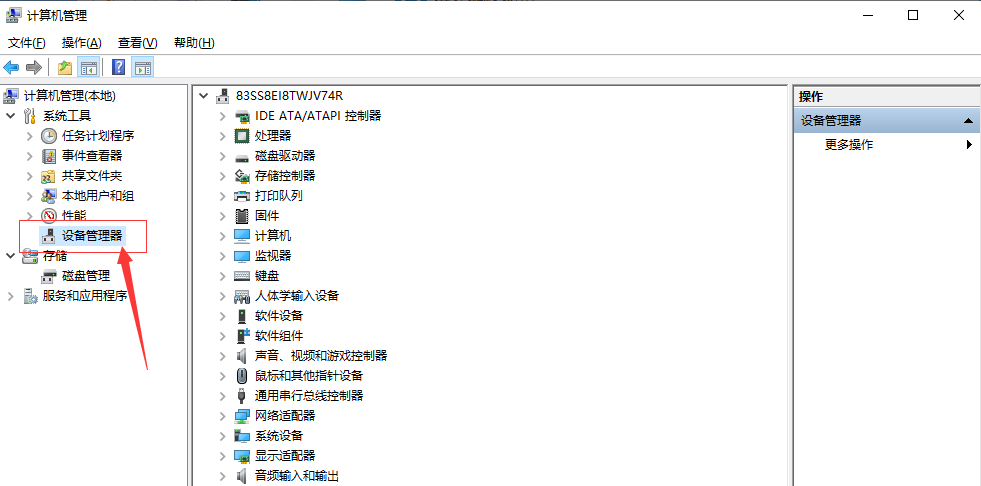The height and width of the screenshot is (486, 981).
Task: Expand 服务和应用程序 in the sidebar
Action: [x=11, y=296]
